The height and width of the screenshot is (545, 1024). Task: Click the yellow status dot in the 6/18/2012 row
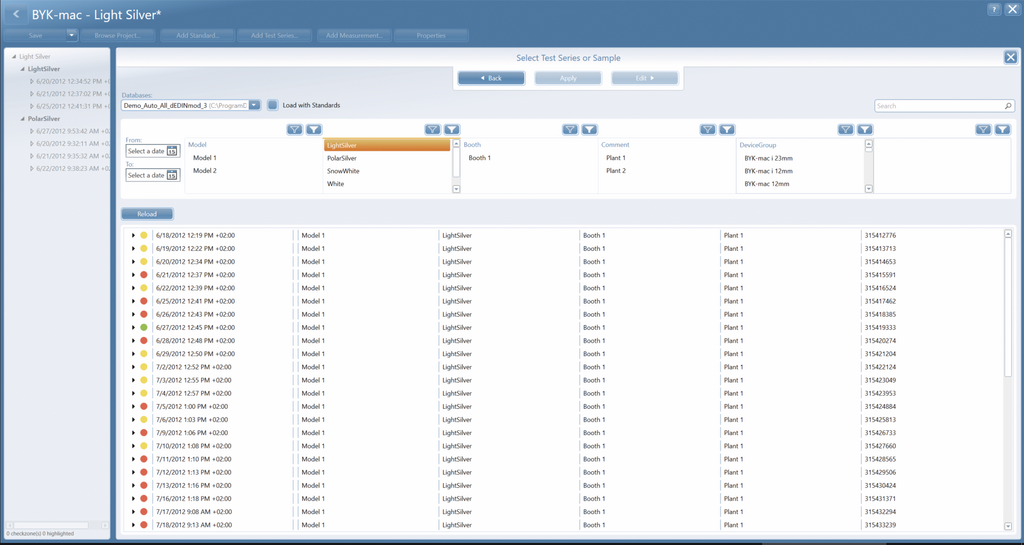click(144, 235)
